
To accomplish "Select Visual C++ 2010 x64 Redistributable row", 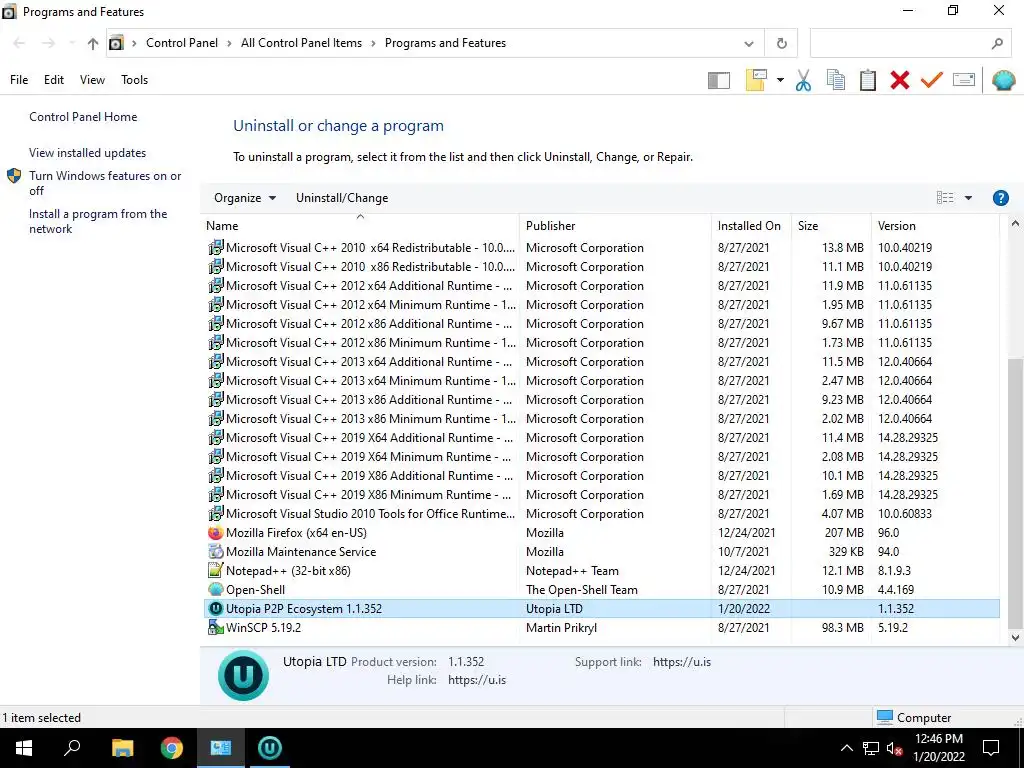I will coord(601,248).
